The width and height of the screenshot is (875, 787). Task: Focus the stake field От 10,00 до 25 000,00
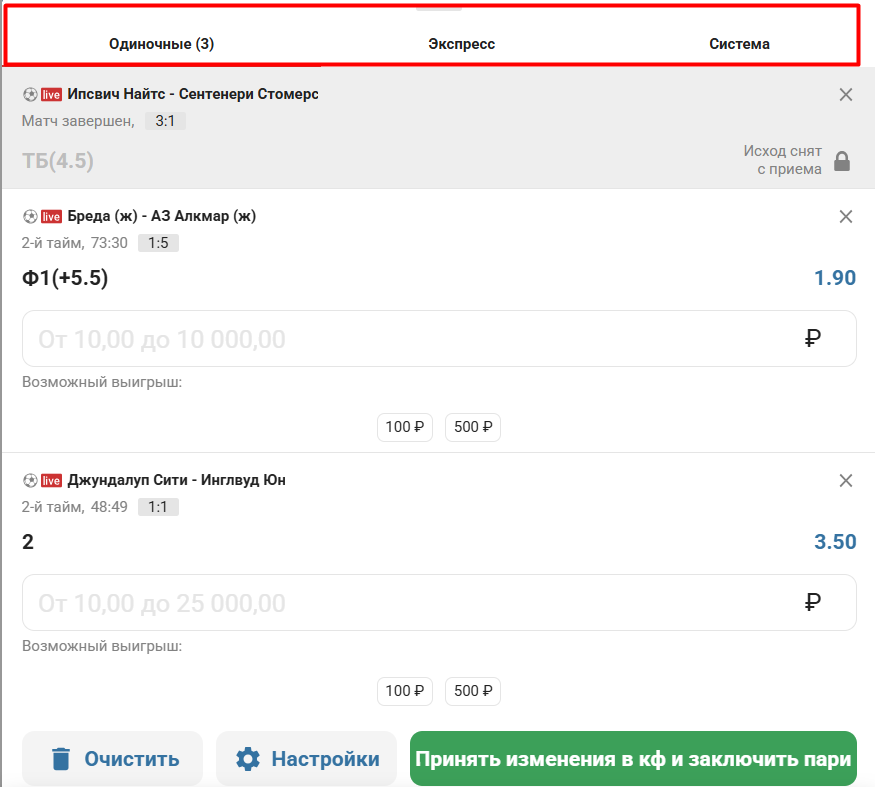tap(439, 602)
